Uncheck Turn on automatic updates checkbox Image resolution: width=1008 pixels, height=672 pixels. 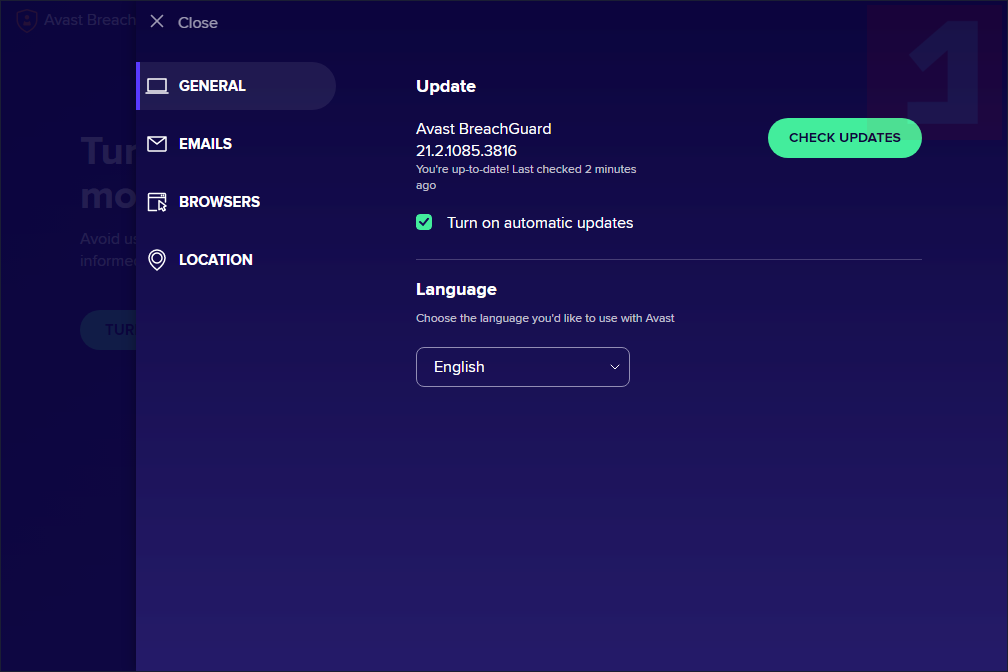pos(424,222)
